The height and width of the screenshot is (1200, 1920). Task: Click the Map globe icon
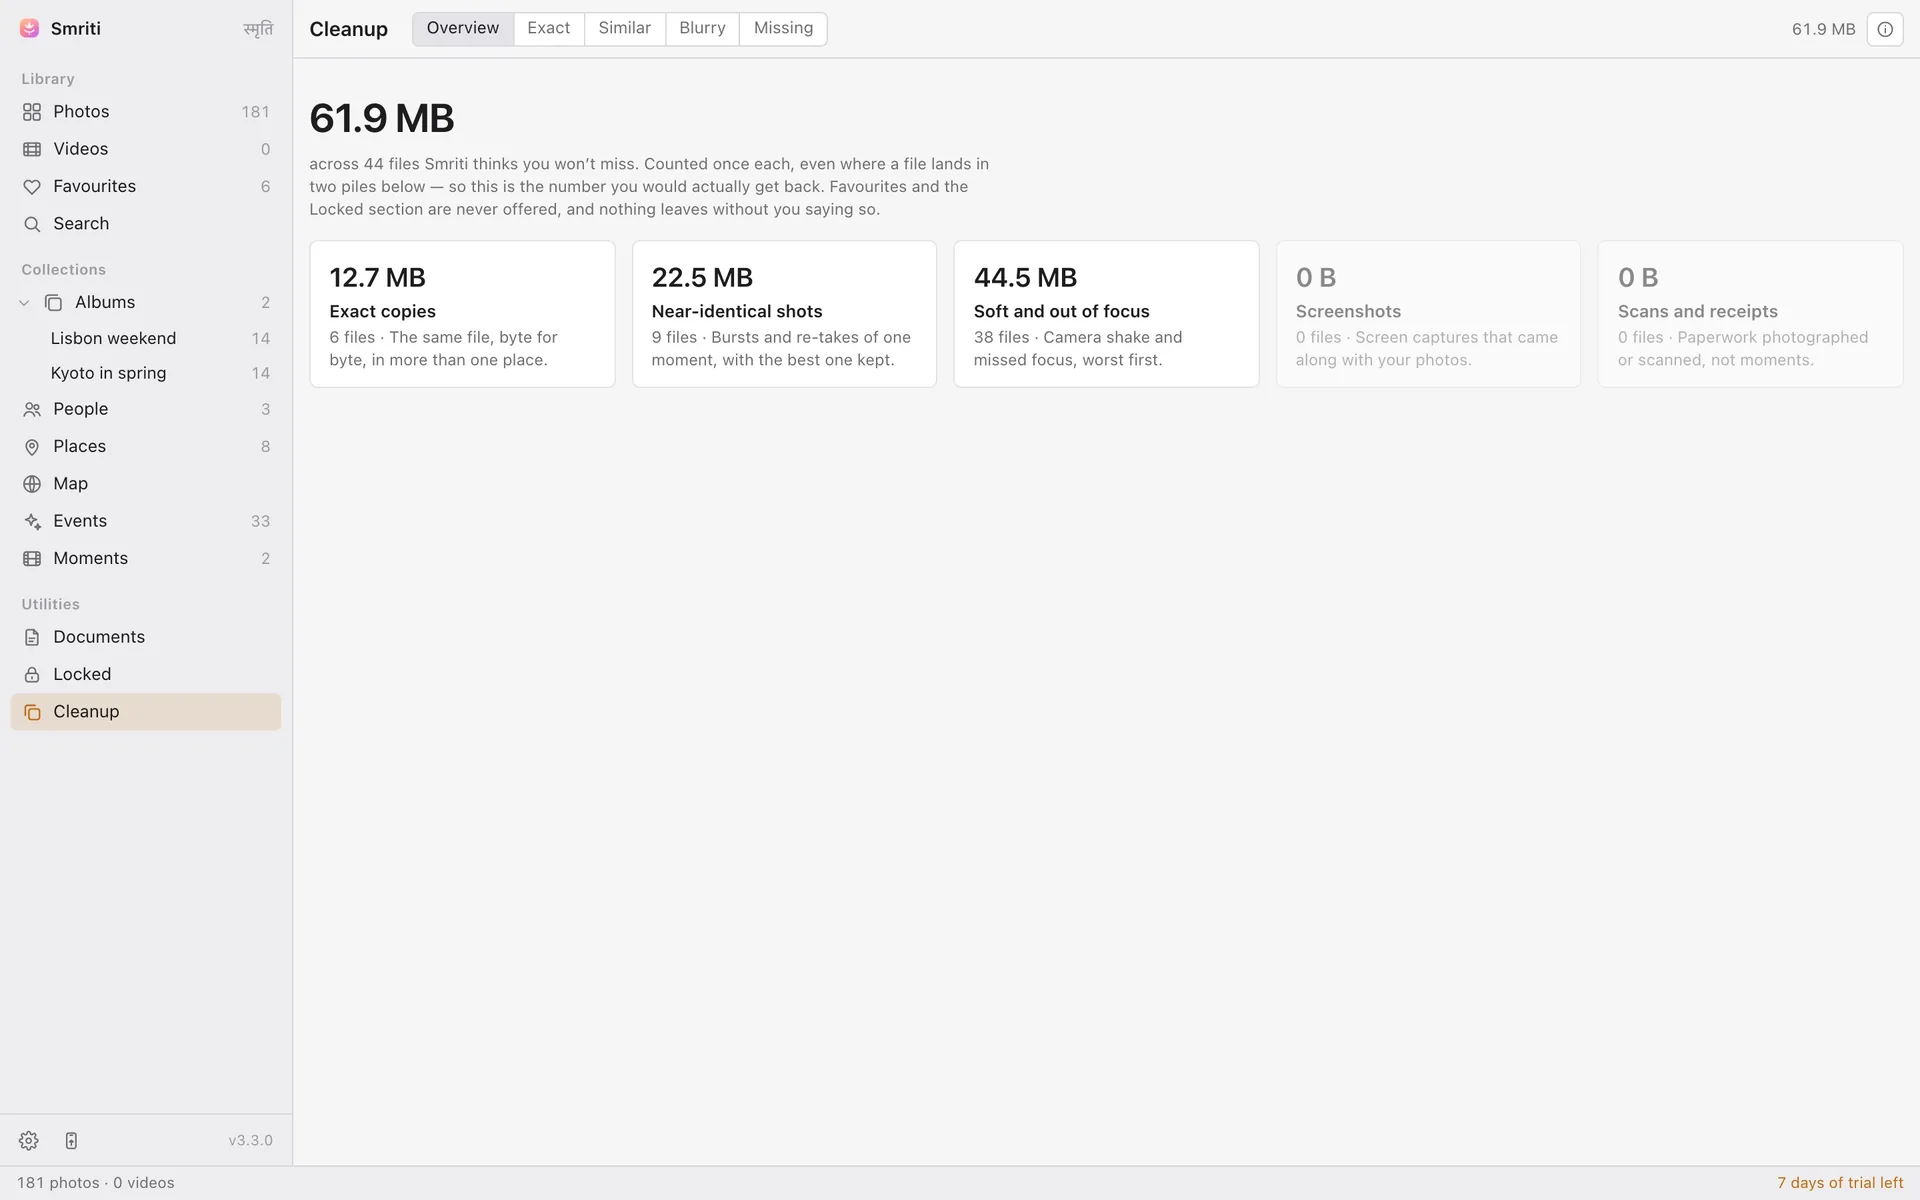tap(32, 484)
